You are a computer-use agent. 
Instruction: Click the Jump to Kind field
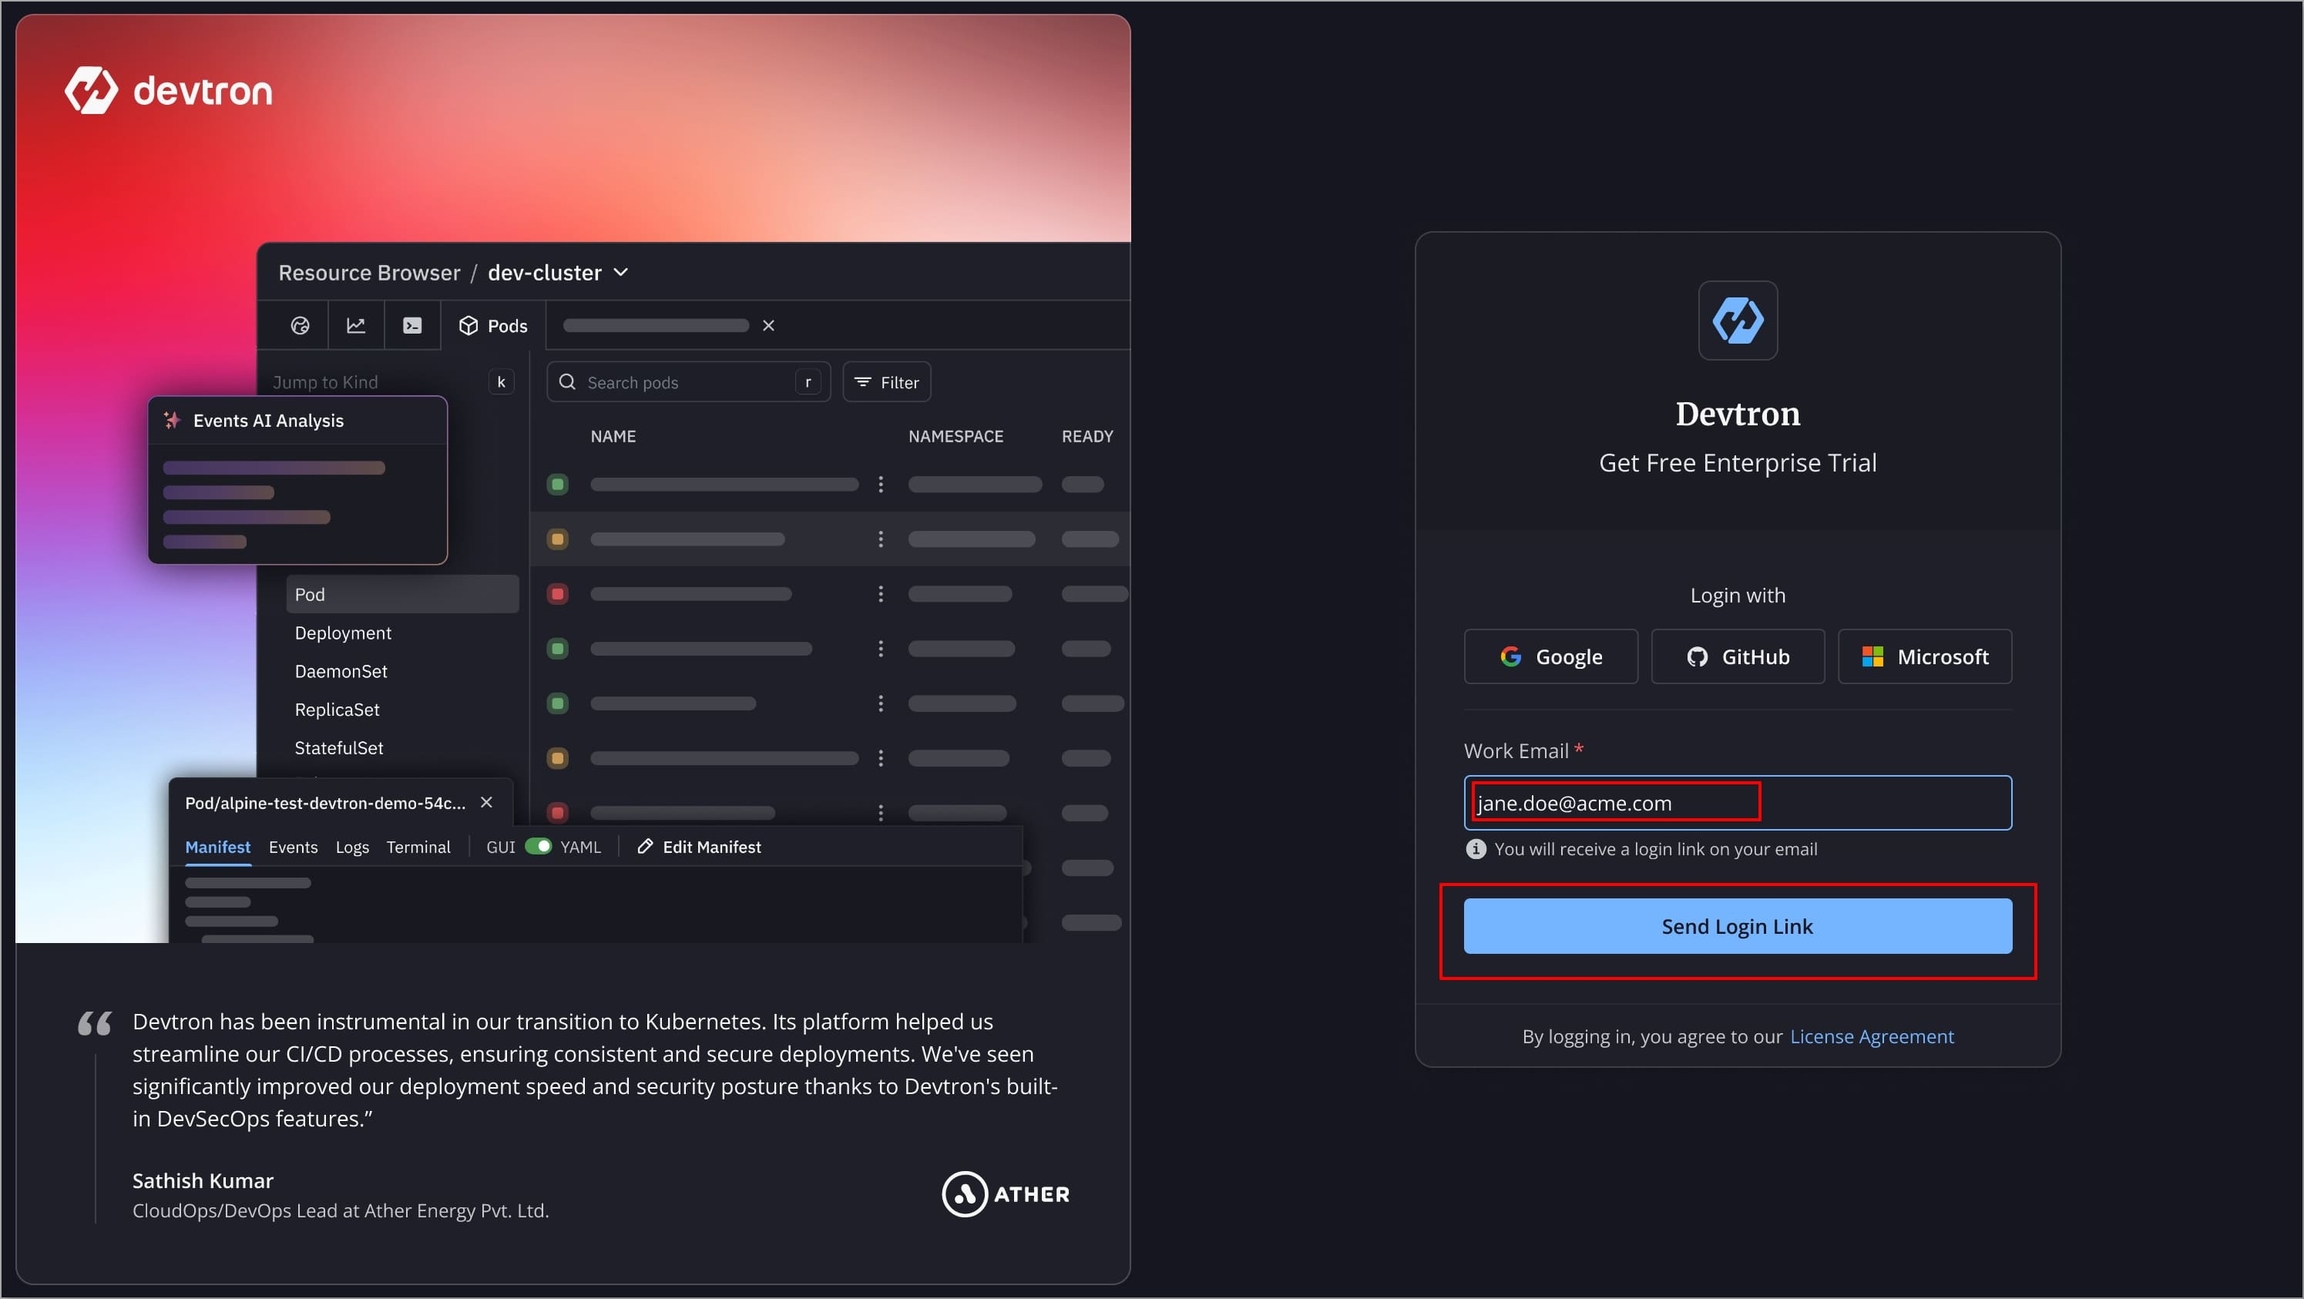(x=394, y=382)
